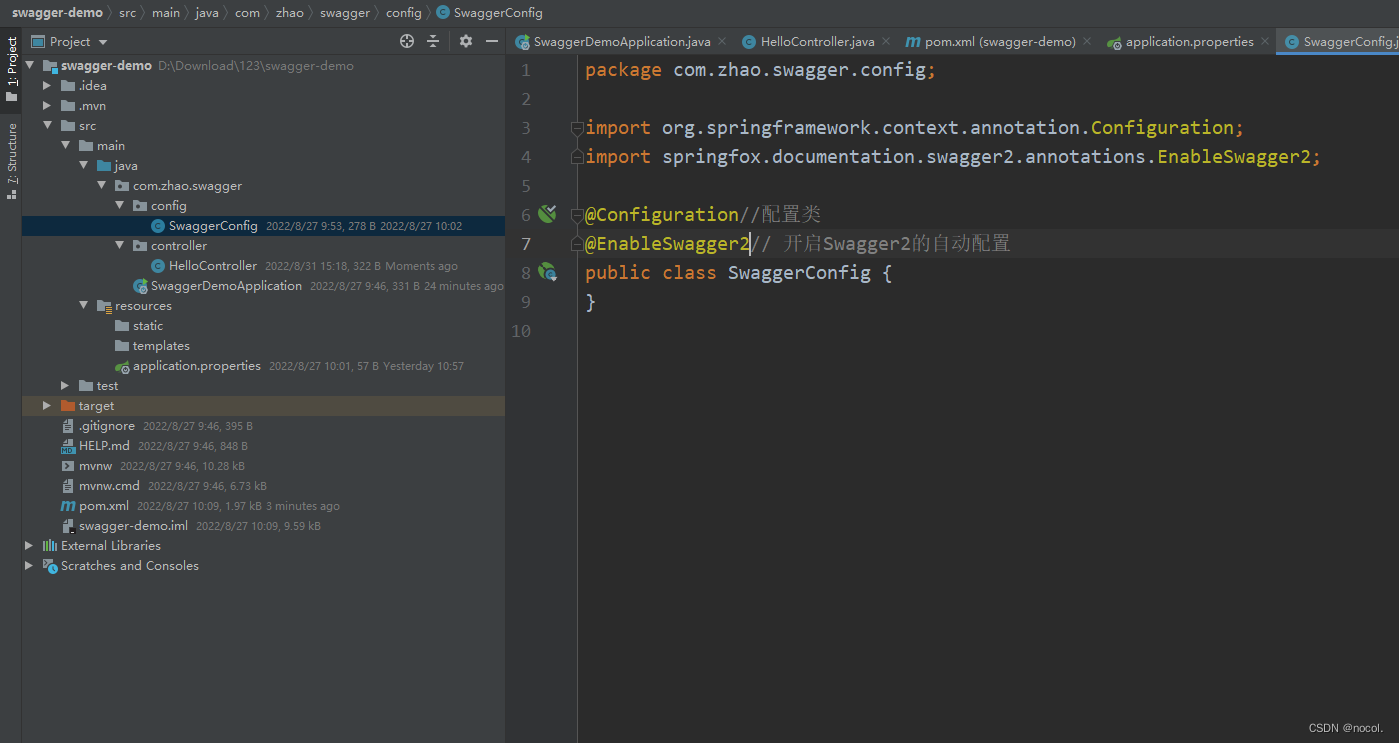Image resolution: width=1399 pixels, height=743 pixels.
Task: Select SwaggerConfig class in project tree
Action: pyautogui.click(x=213, y=226)
